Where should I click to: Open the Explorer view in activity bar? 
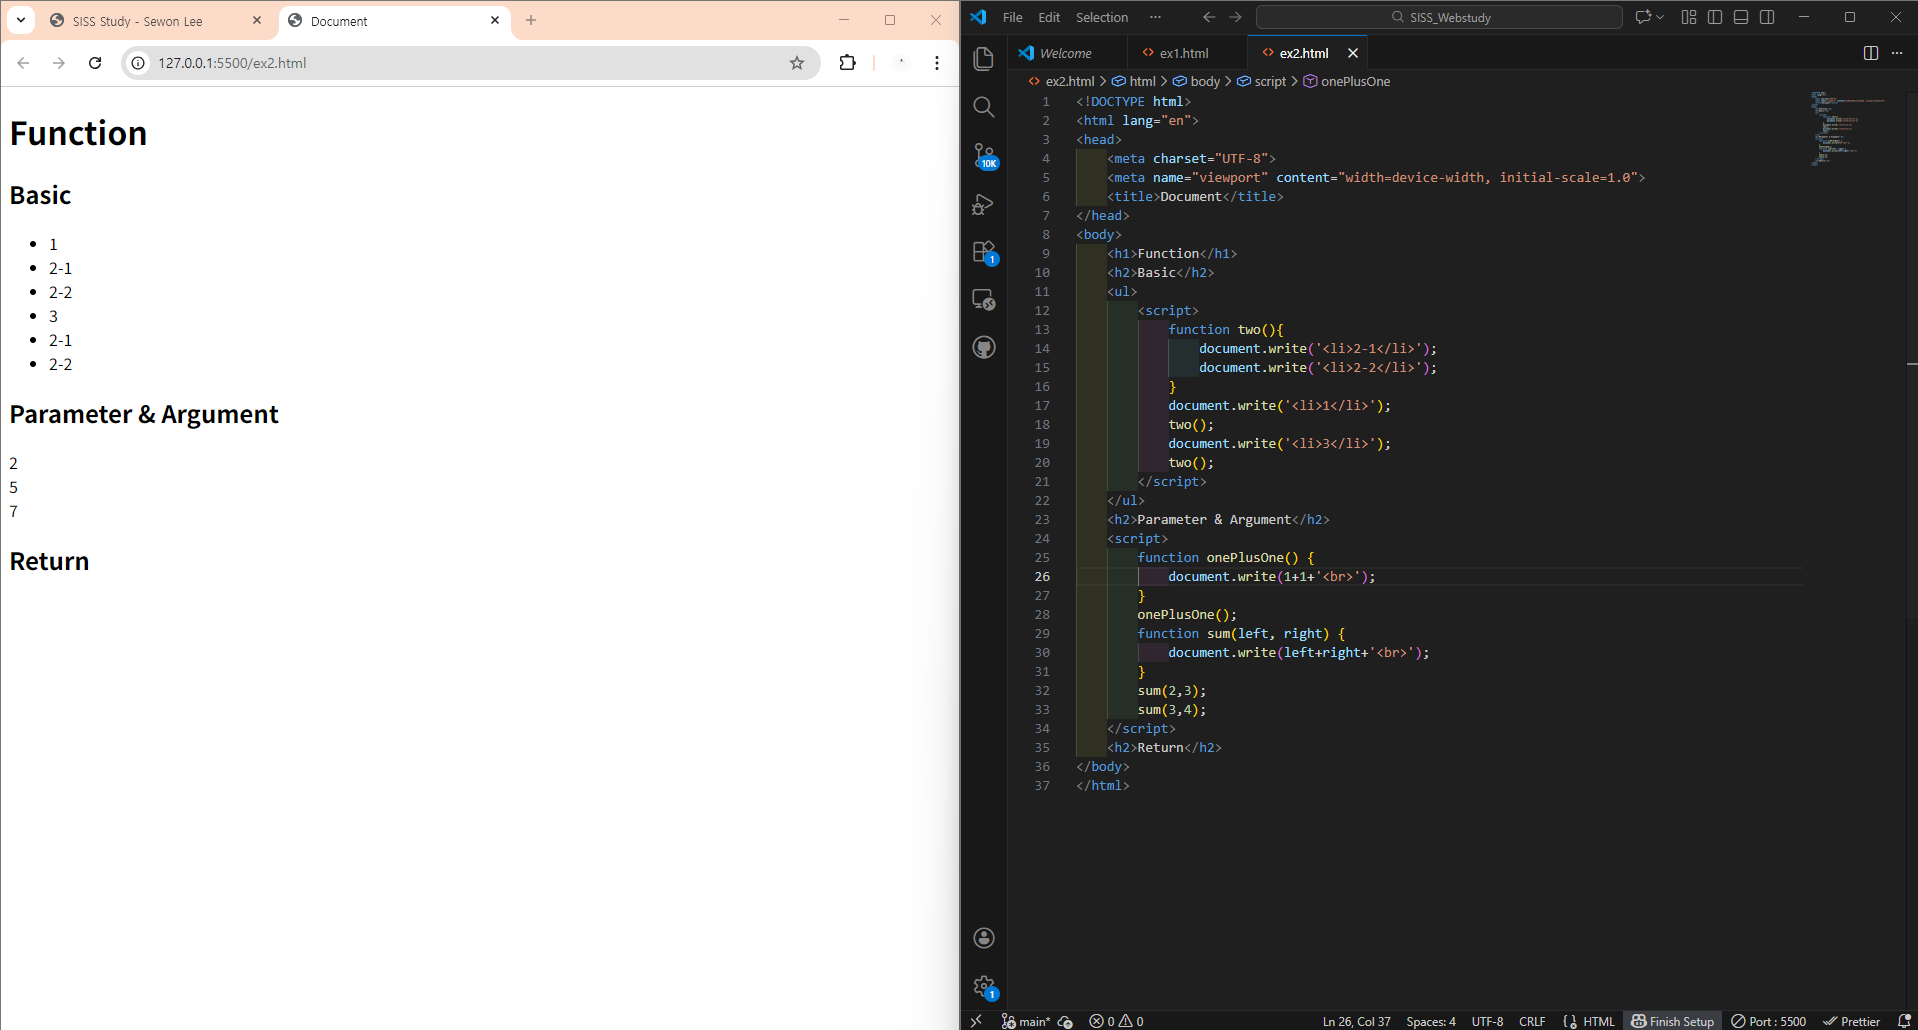[984, 59]
